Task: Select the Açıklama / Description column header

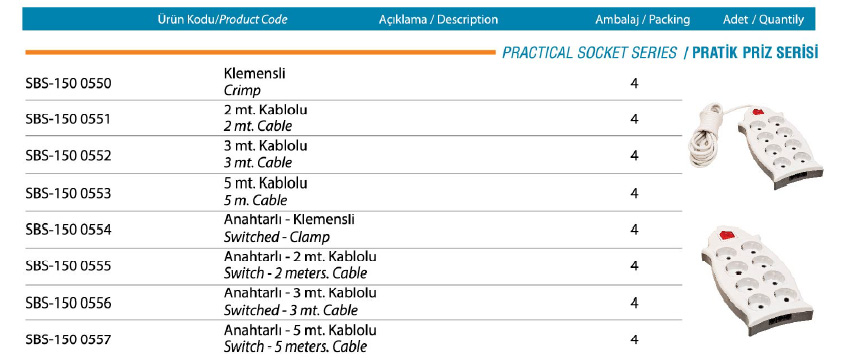Action: [x=438, y=20]
